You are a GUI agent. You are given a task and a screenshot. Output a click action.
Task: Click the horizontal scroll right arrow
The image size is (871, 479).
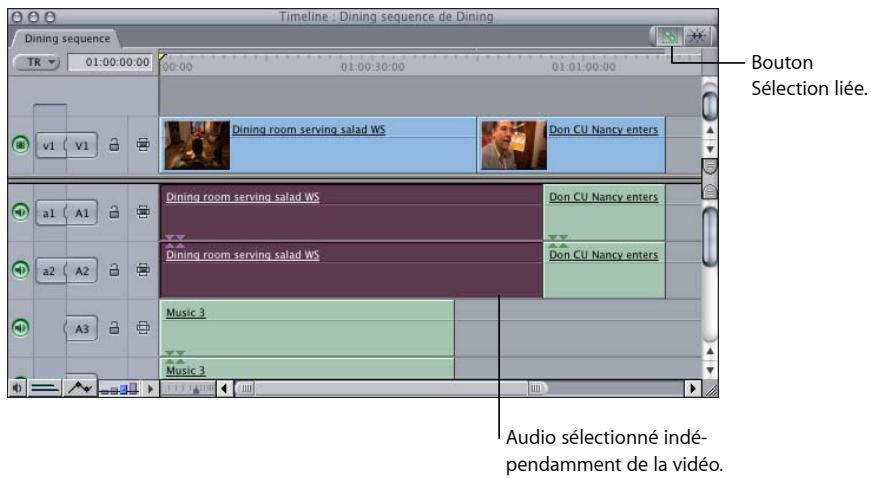692,388
